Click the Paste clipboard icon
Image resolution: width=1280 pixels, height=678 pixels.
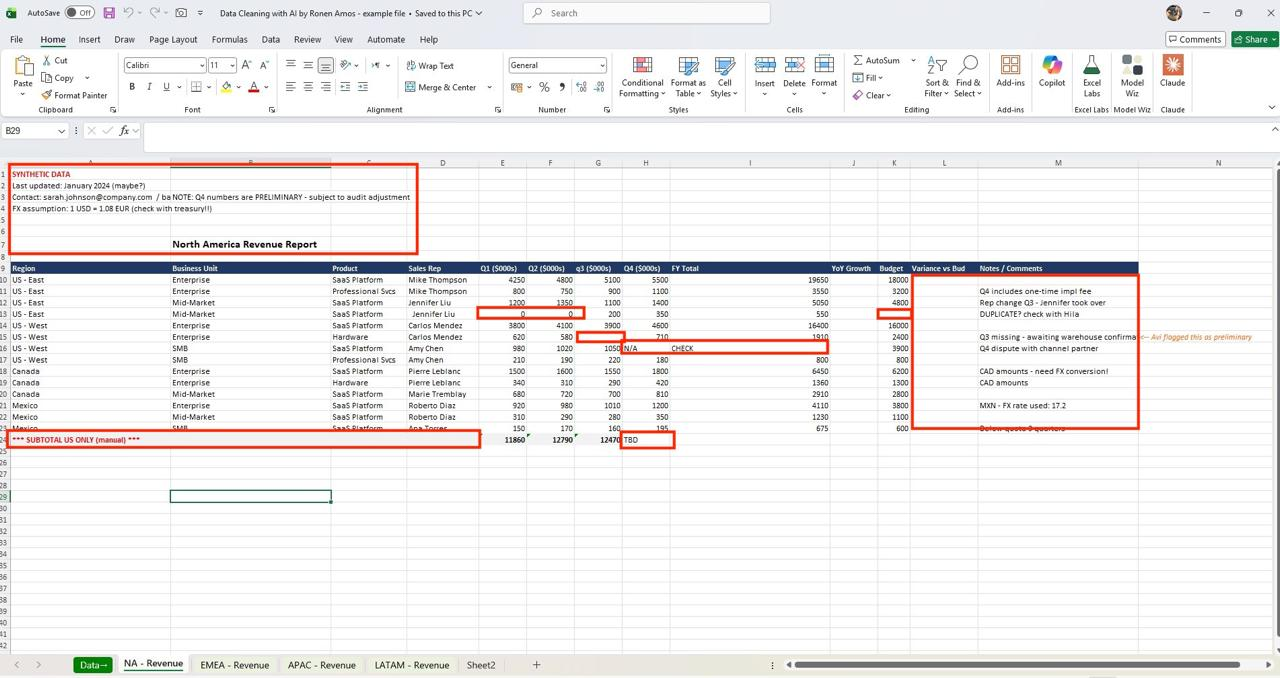23,67
